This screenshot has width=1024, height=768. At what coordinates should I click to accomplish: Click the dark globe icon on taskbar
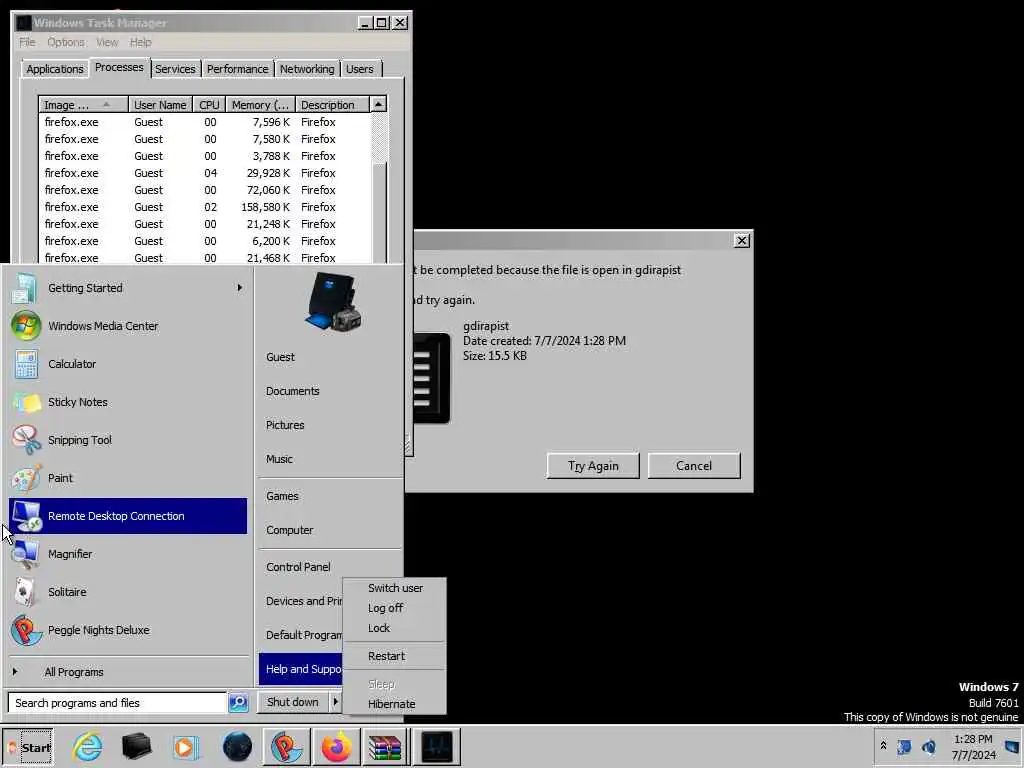click(237, 746)
